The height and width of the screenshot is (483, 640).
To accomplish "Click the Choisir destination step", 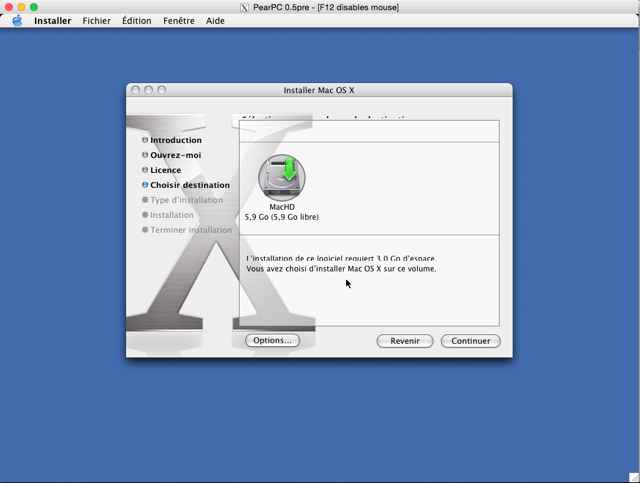I will coord(190,185).
